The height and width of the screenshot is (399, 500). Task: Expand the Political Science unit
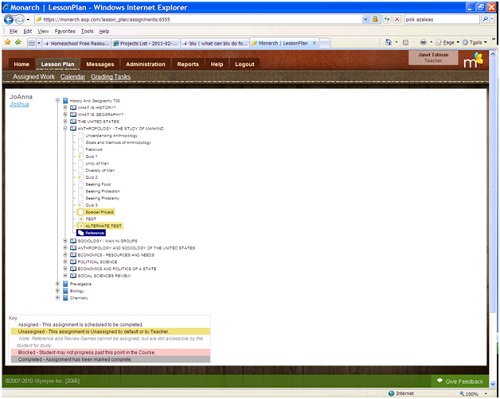(x=65, y=262)
